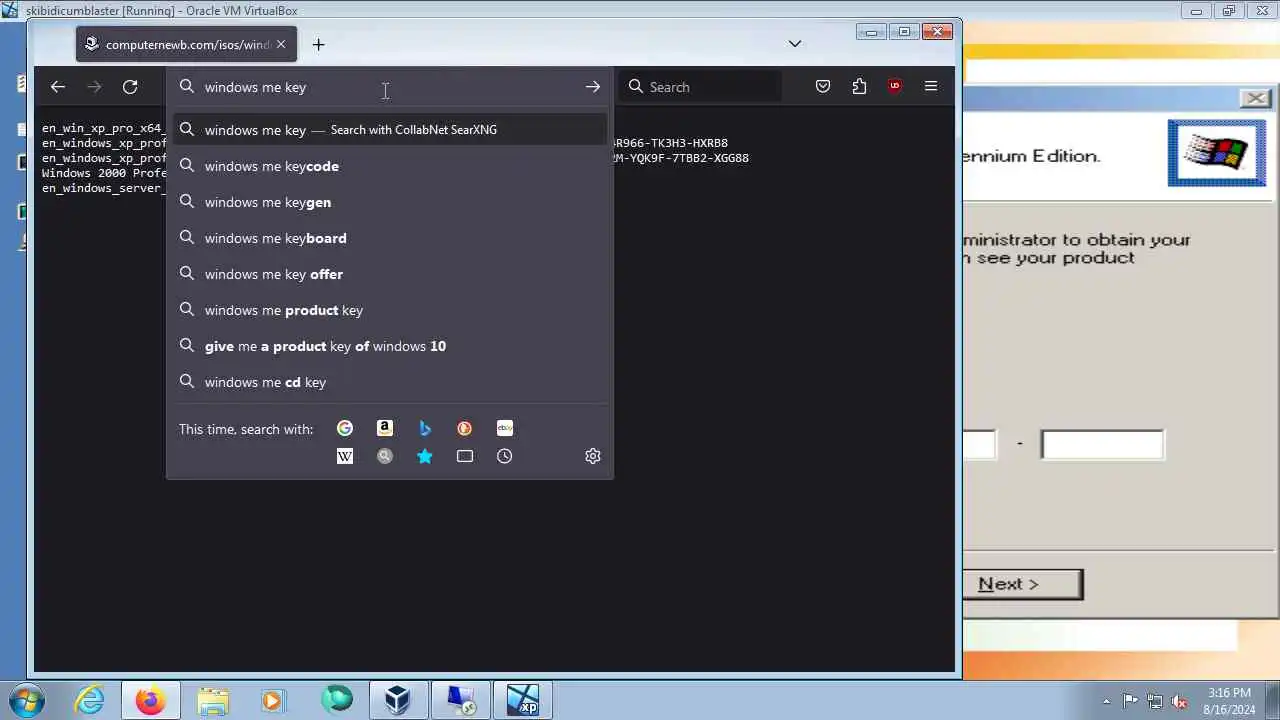
Task: Open the XP virtual machine taskbar item
Action: [522, 700]
